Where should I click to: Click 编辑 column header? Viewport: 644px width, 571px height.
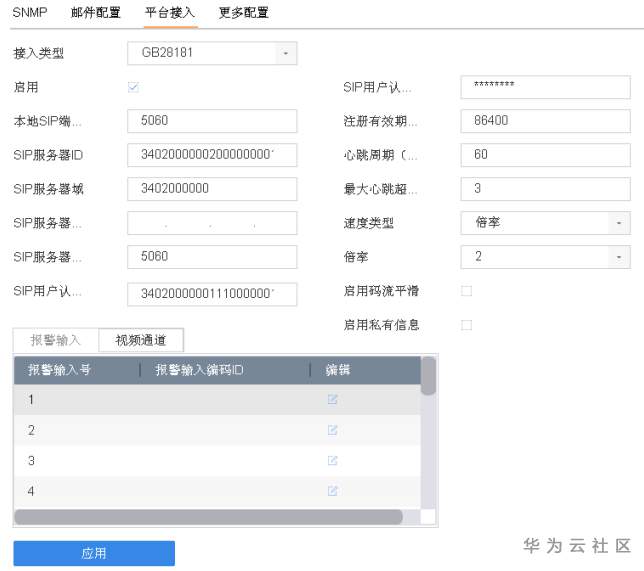point(366,370)
